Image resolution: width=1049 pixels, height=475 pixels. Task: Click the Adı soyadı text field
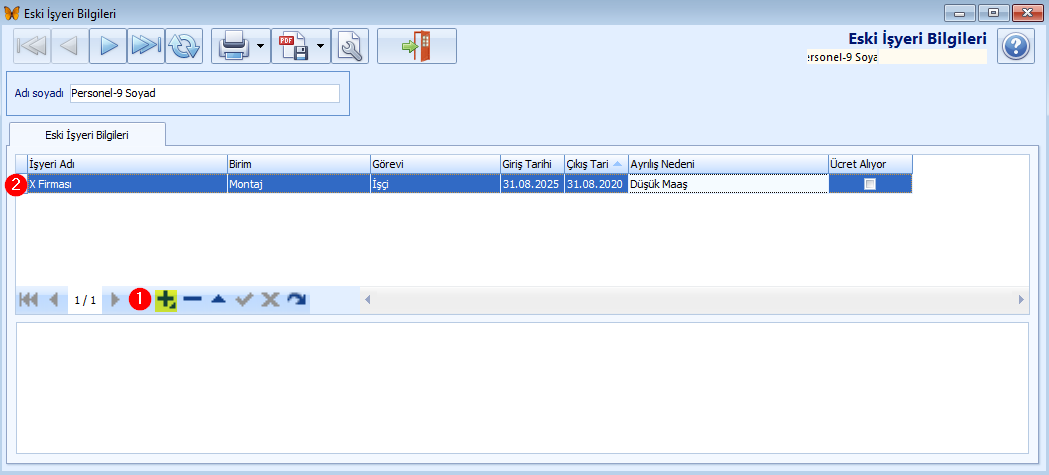pyautogui.click(x=204, y=93)
